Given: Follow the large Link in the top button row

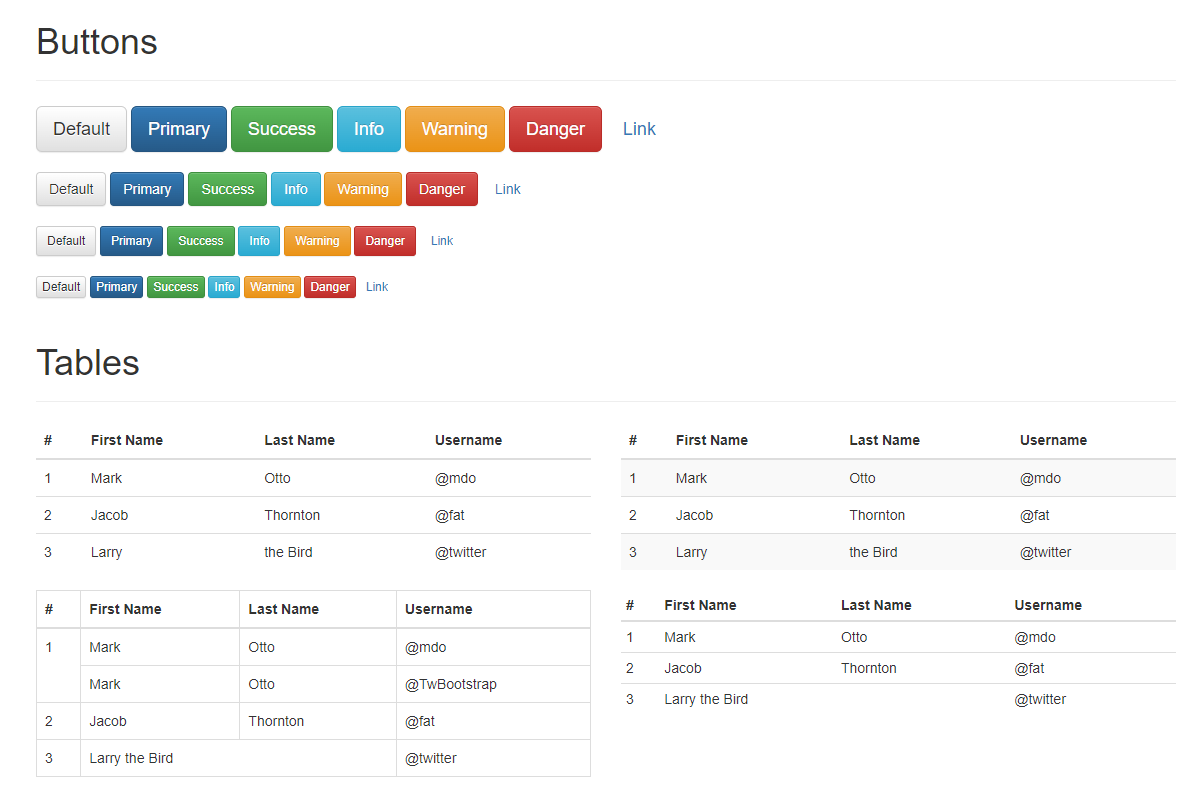Looking at the screenshot, I should coord(639,129).
